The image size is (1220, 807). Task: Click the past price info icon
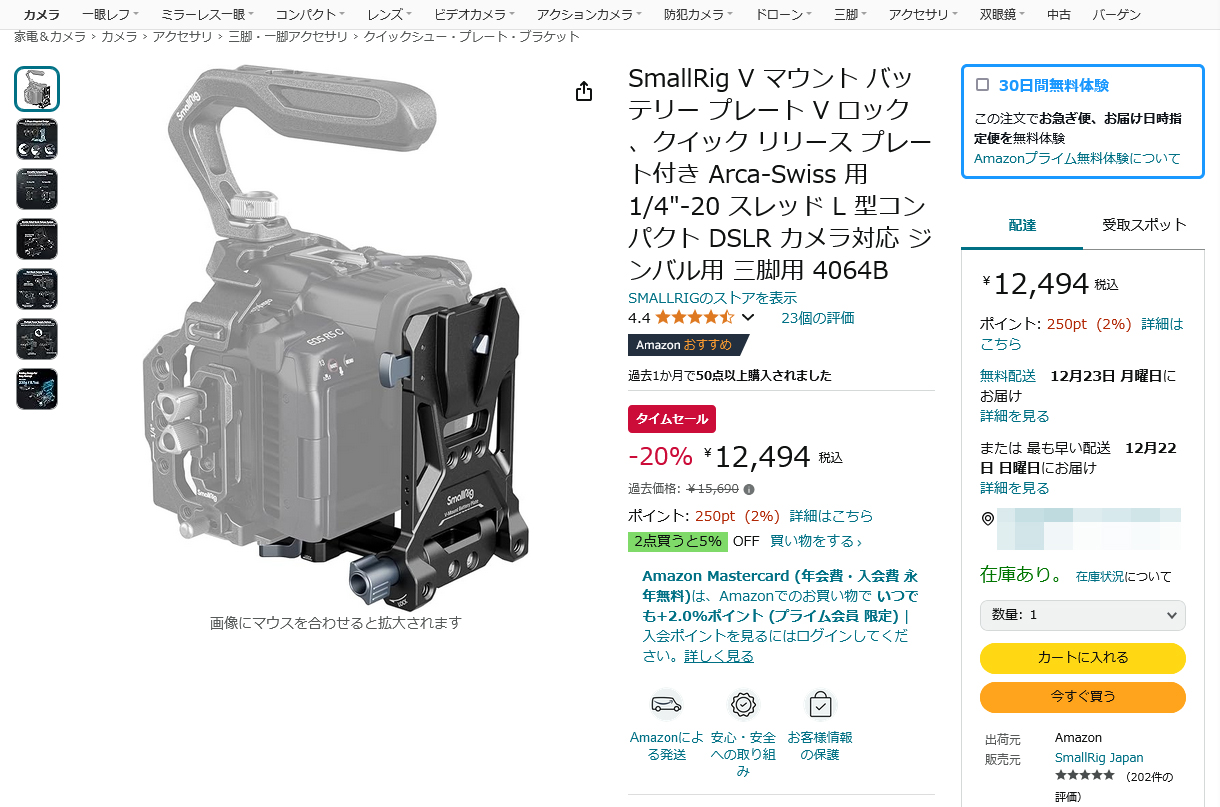(x=749, y=490)
